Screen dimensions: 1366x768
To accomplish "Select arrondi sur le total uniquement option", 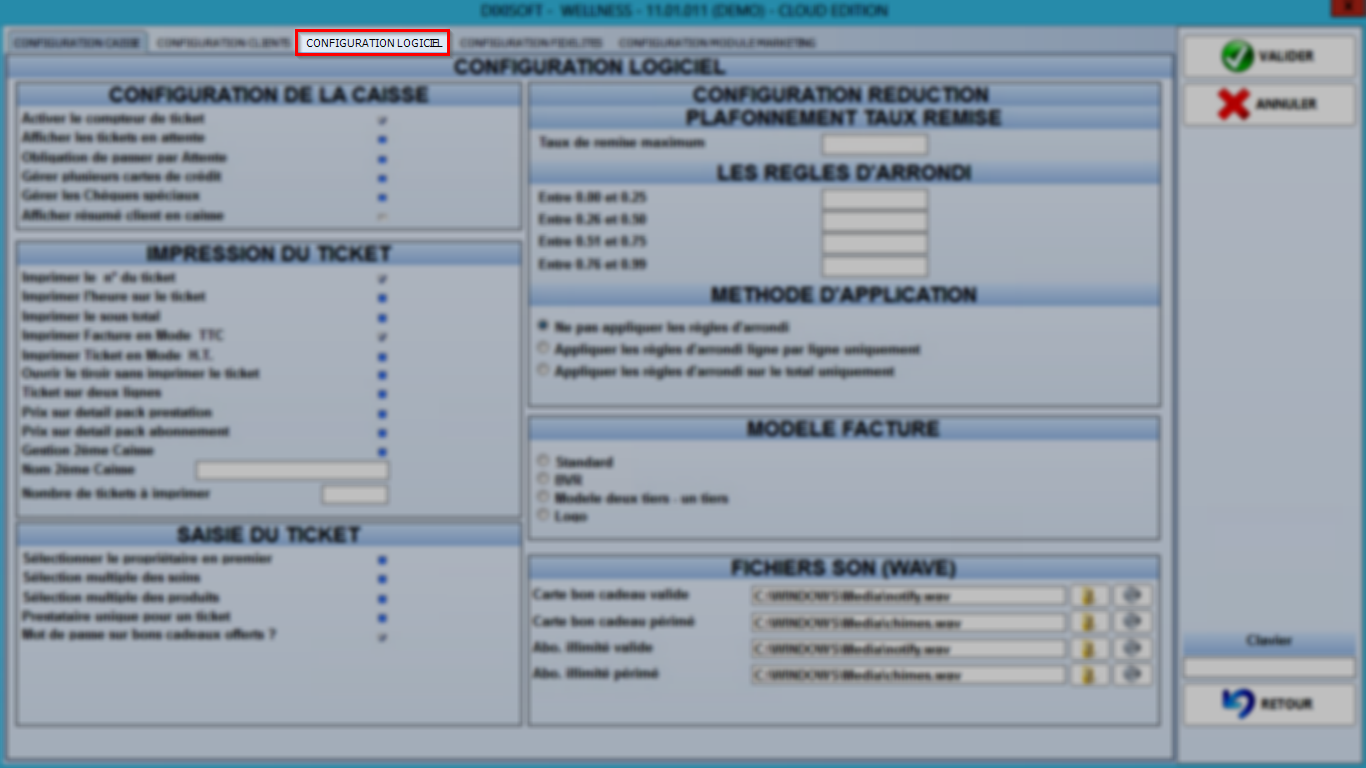I will 544,370.
